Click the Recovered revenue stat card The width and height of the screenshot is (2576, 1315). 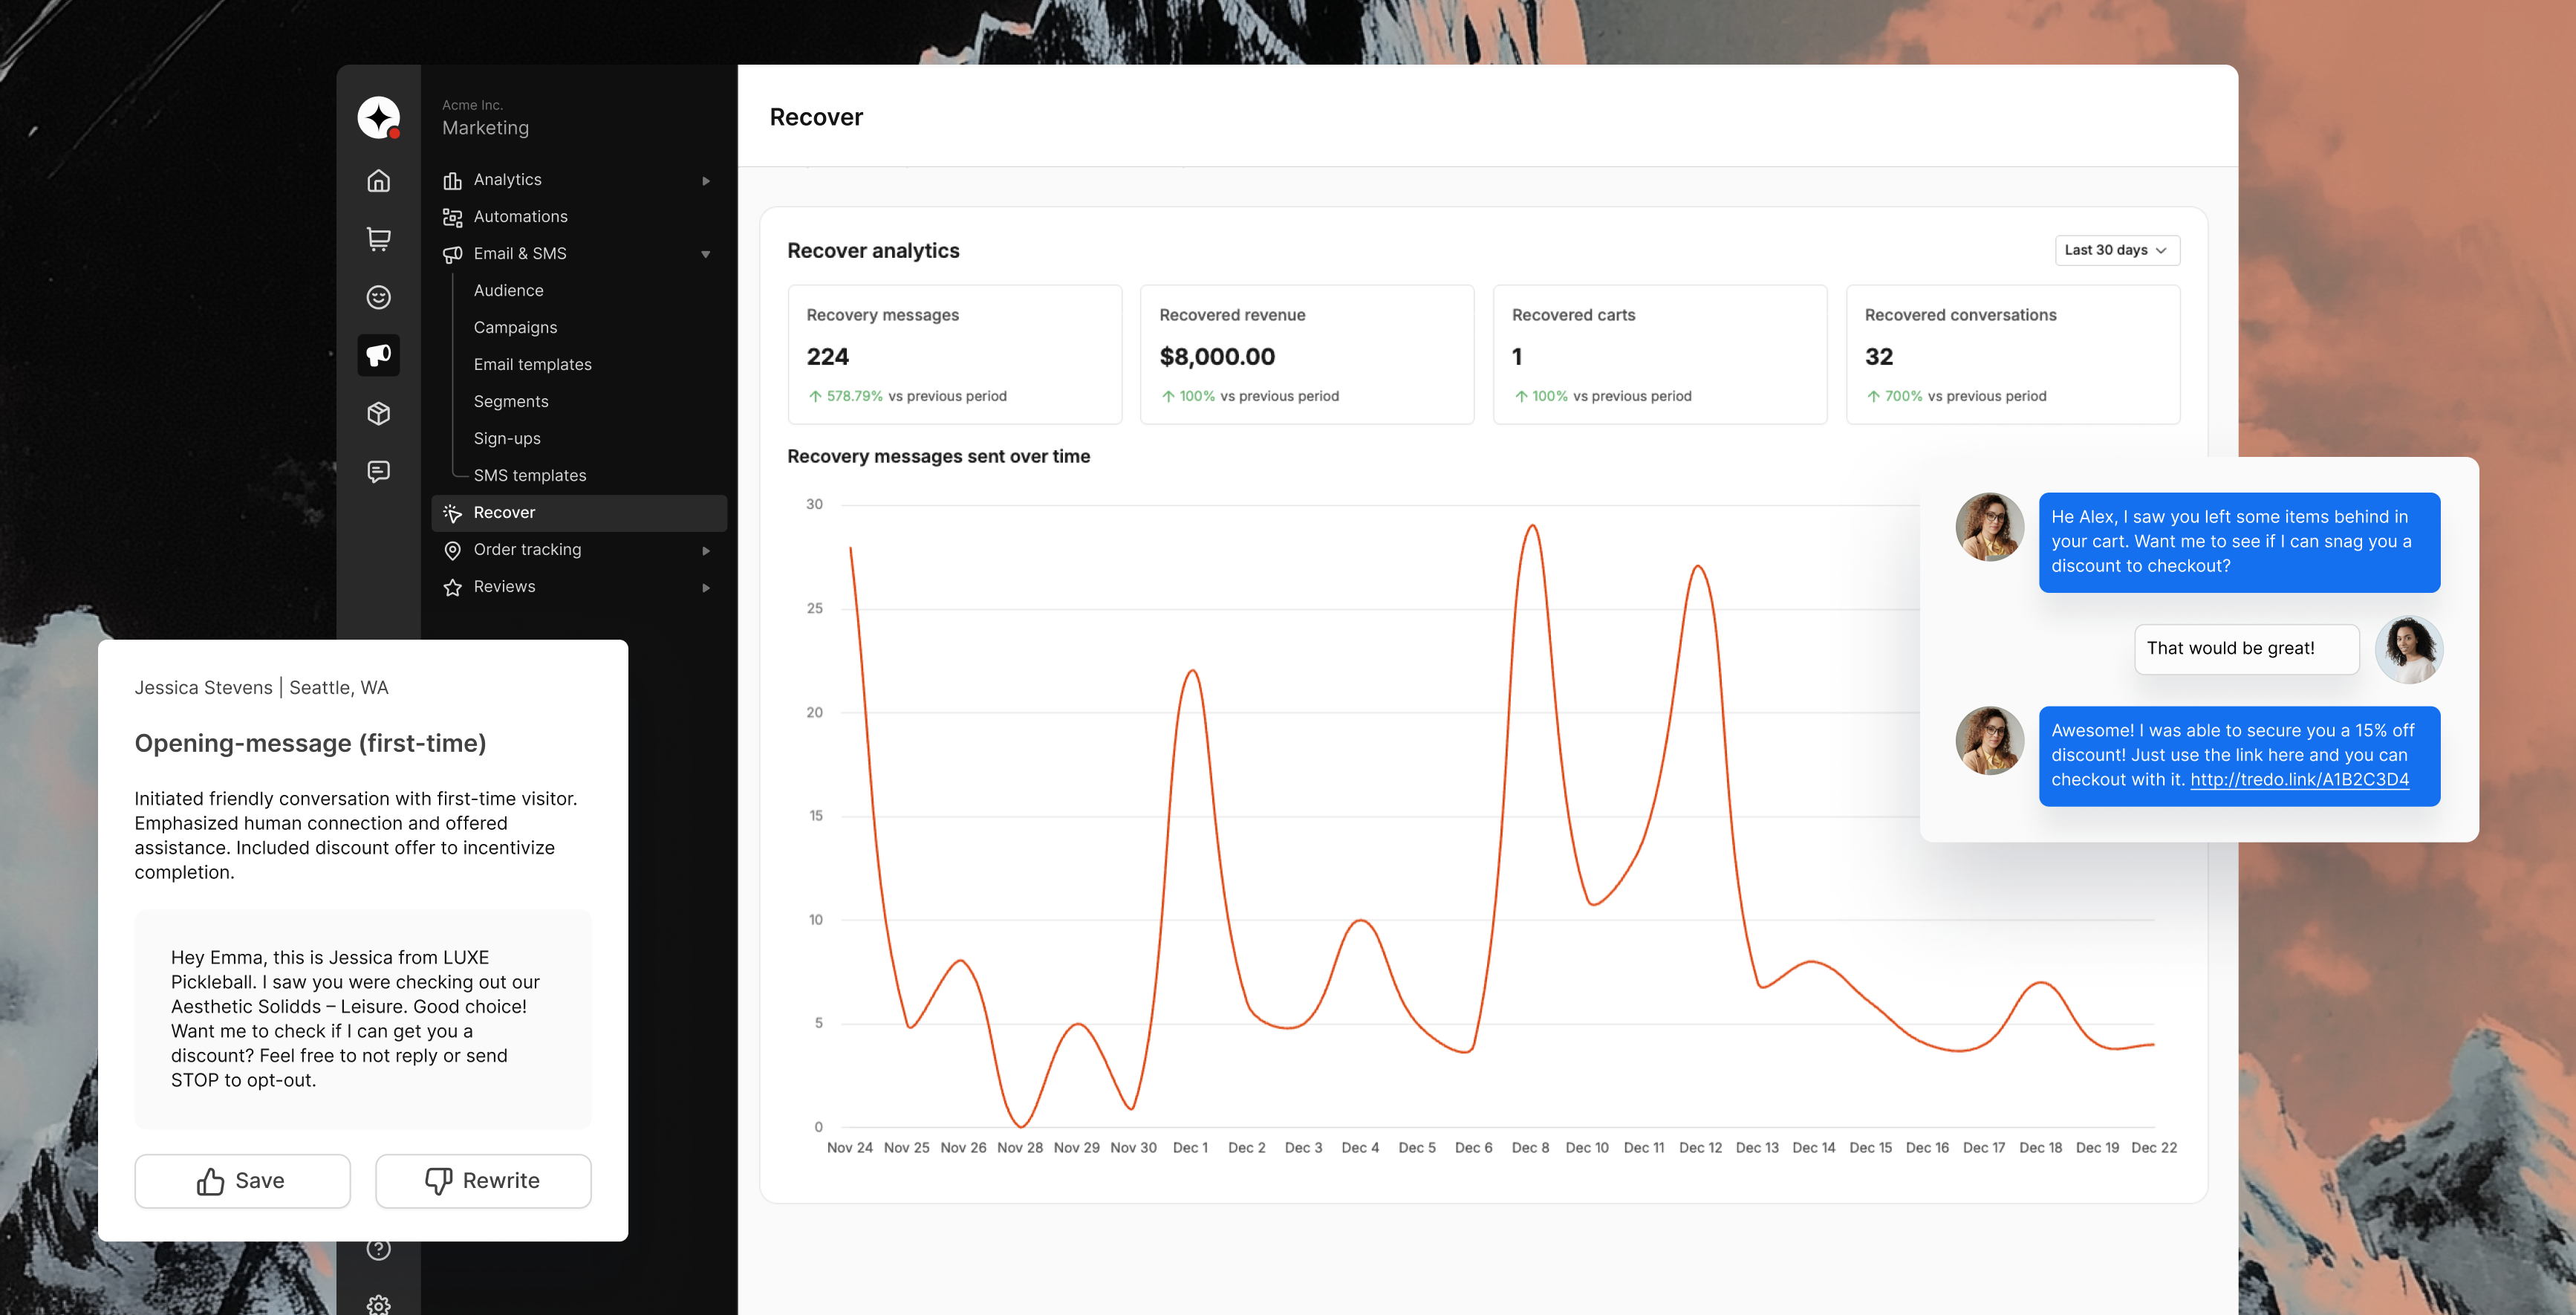pos(1306,354)
